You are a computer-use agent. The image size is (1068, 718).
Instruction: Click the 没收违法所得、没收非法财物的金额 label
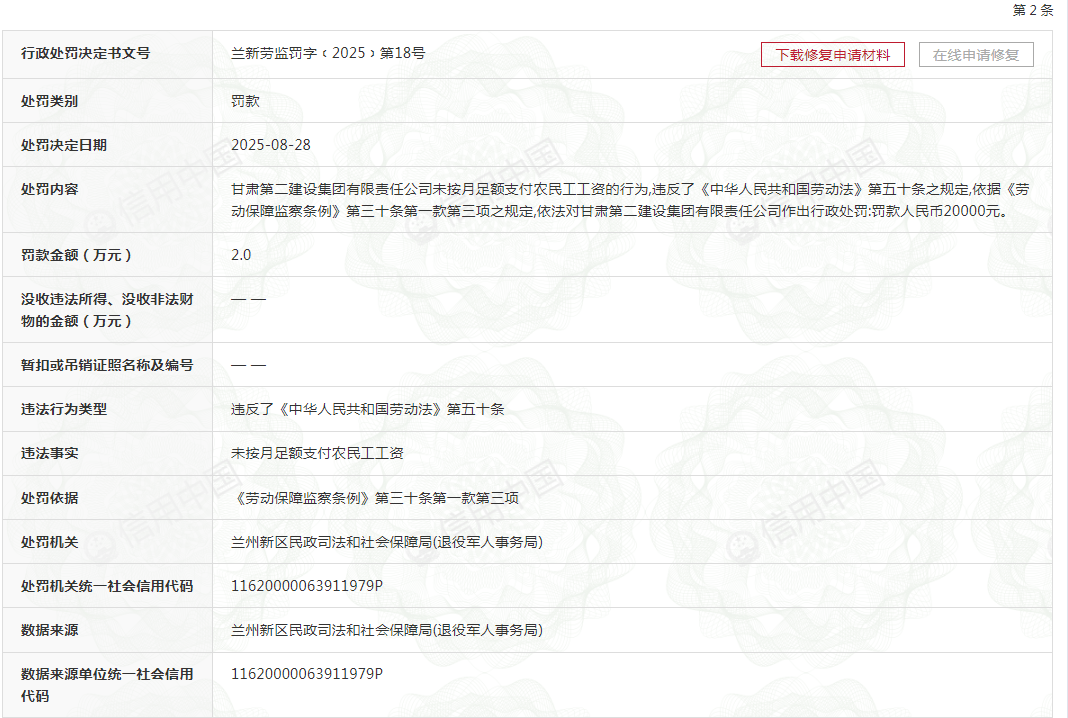tap(107, 310)
